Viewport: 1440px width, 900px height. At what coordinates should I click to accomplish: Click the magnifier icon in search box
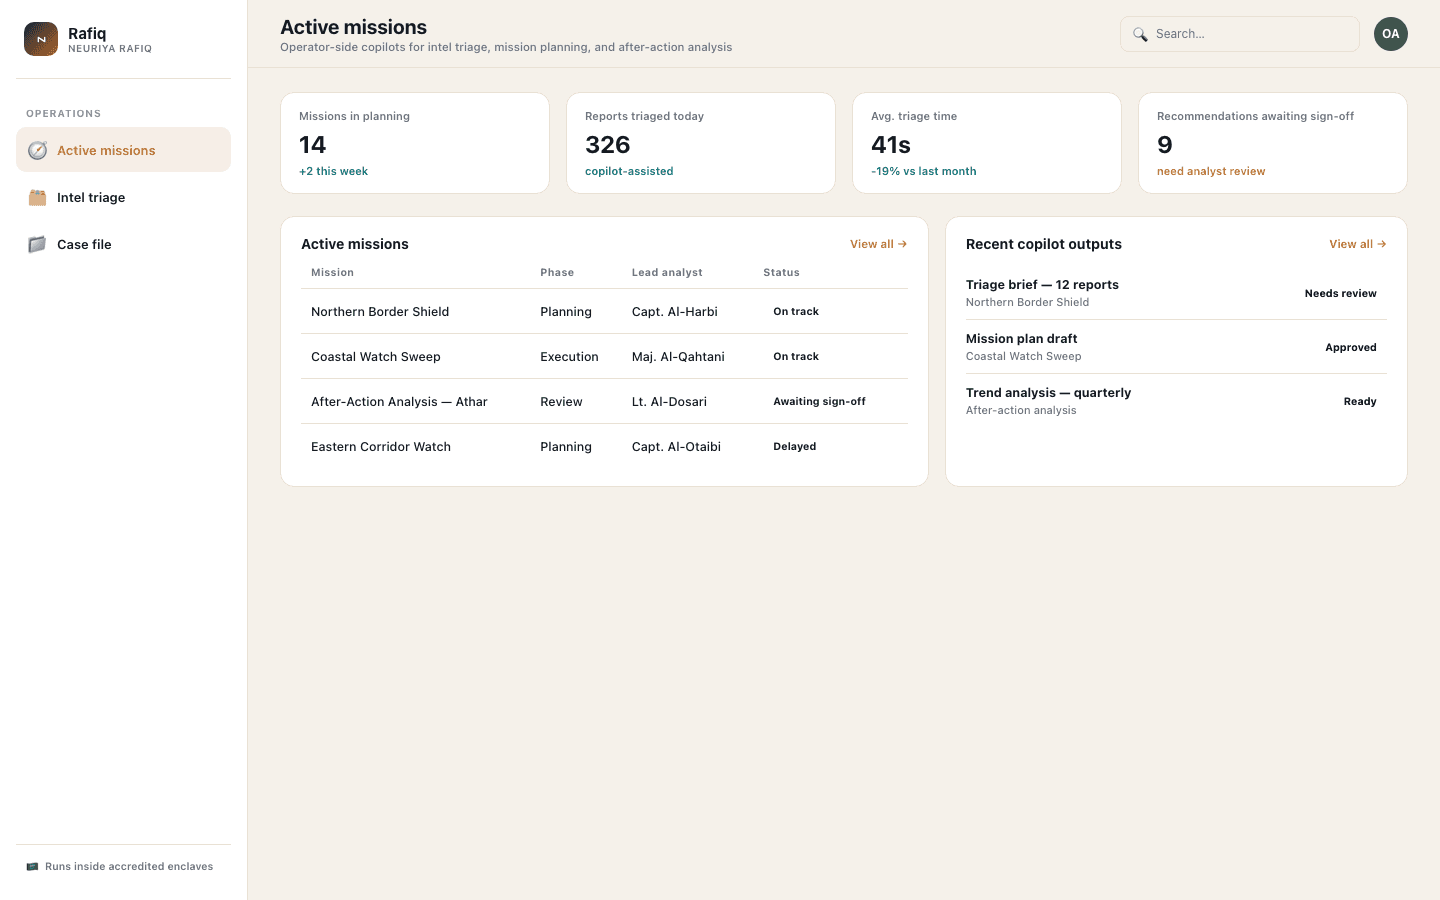tap(1140, 34)
